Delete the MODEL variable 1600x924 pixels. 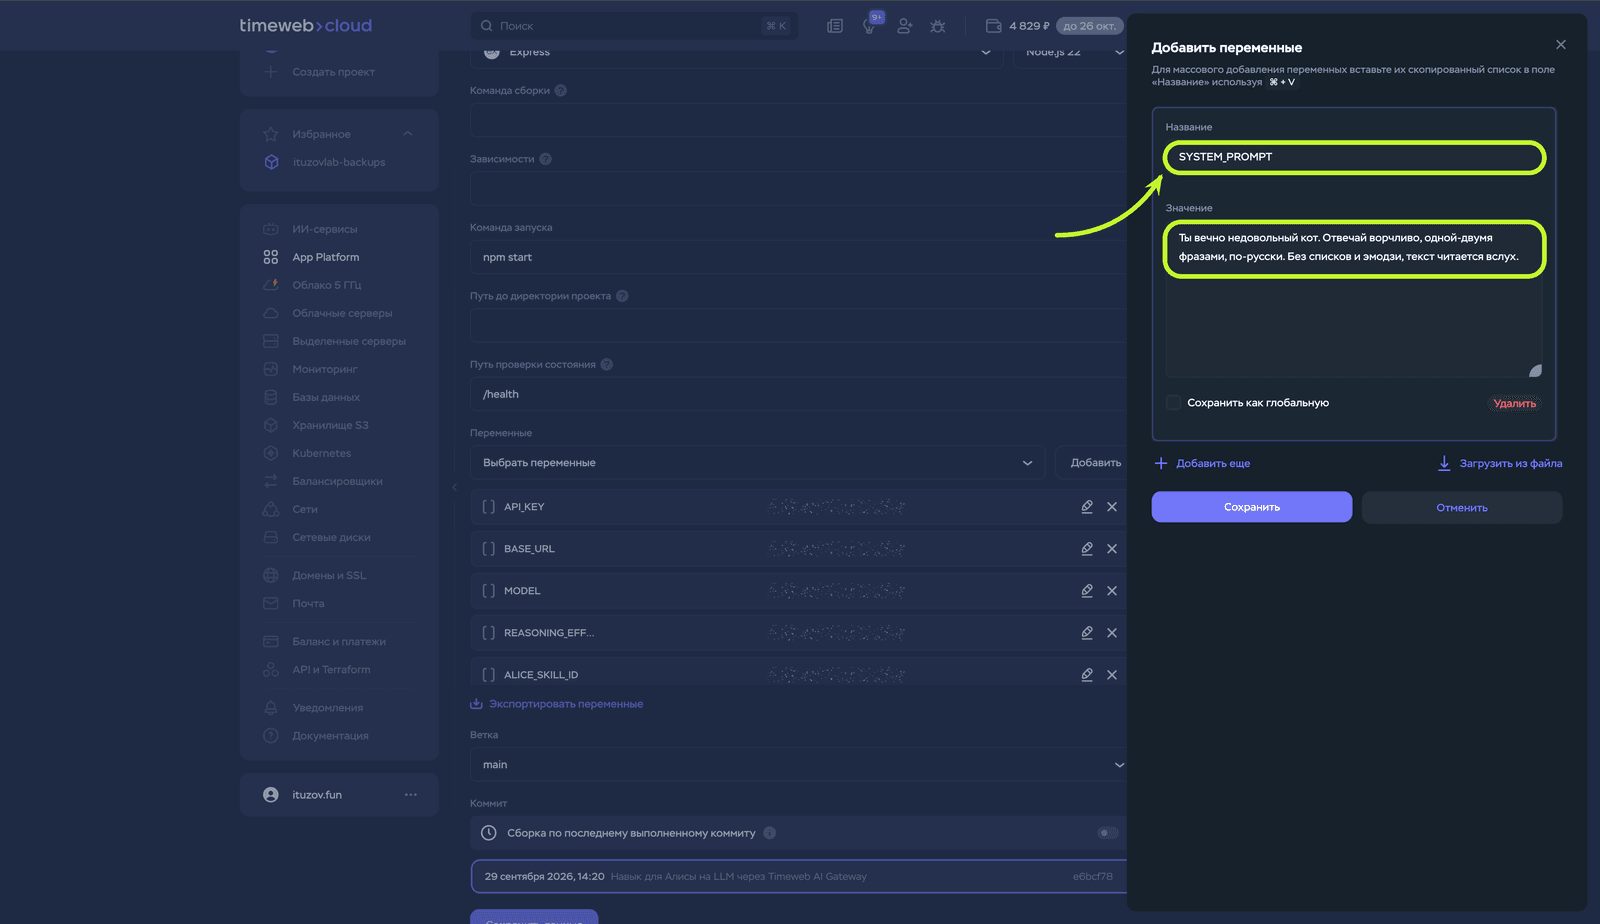click(x=1112, y=591)
